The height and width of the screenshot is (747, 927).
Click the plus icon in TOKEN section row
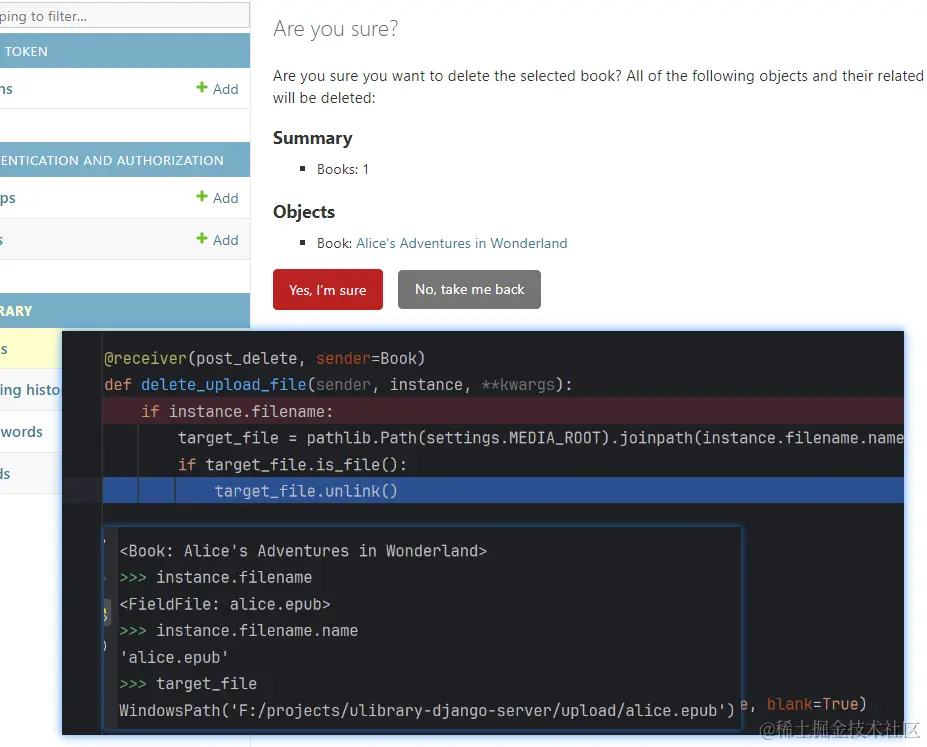coord(202,87)
